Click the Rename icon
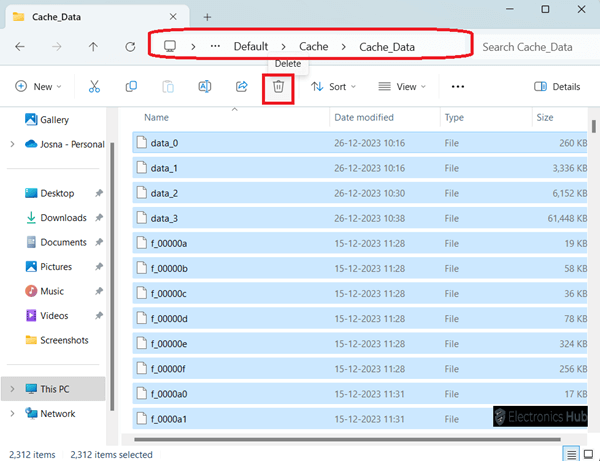Image resolution: width=600 pixels, height=461 pixels. click(x=205, y=87)
